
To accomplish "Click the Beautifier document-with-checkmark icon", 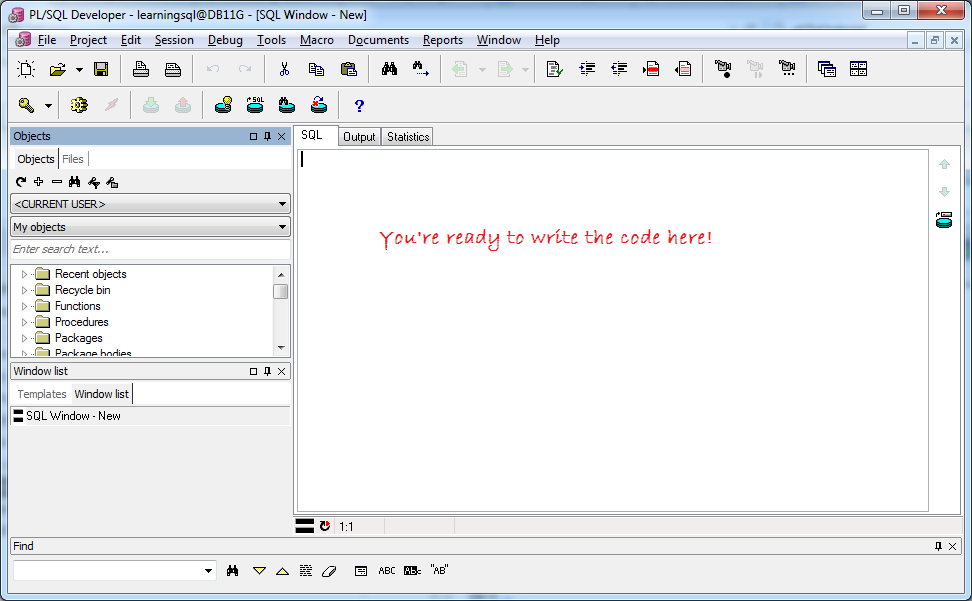I will 555,69.
